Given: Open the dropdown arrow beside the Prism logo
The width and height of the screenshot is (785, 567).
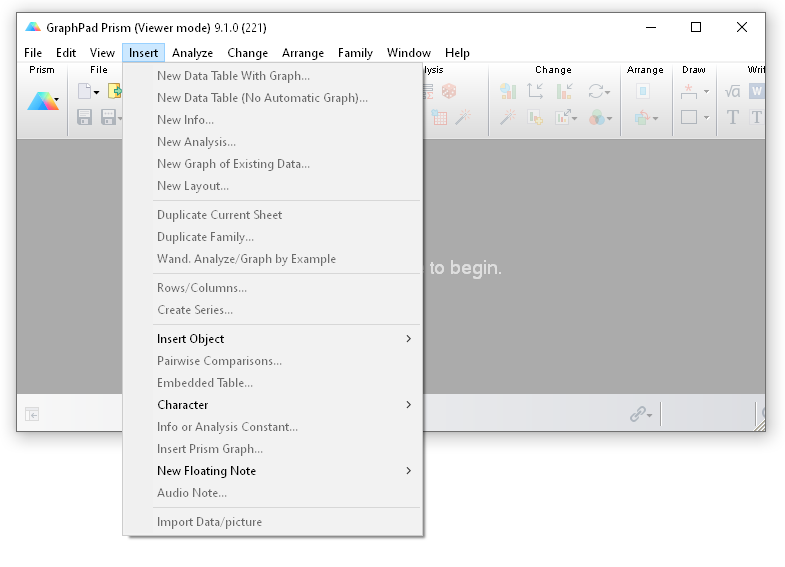Looking at the screenshot, I should (57, 100).
